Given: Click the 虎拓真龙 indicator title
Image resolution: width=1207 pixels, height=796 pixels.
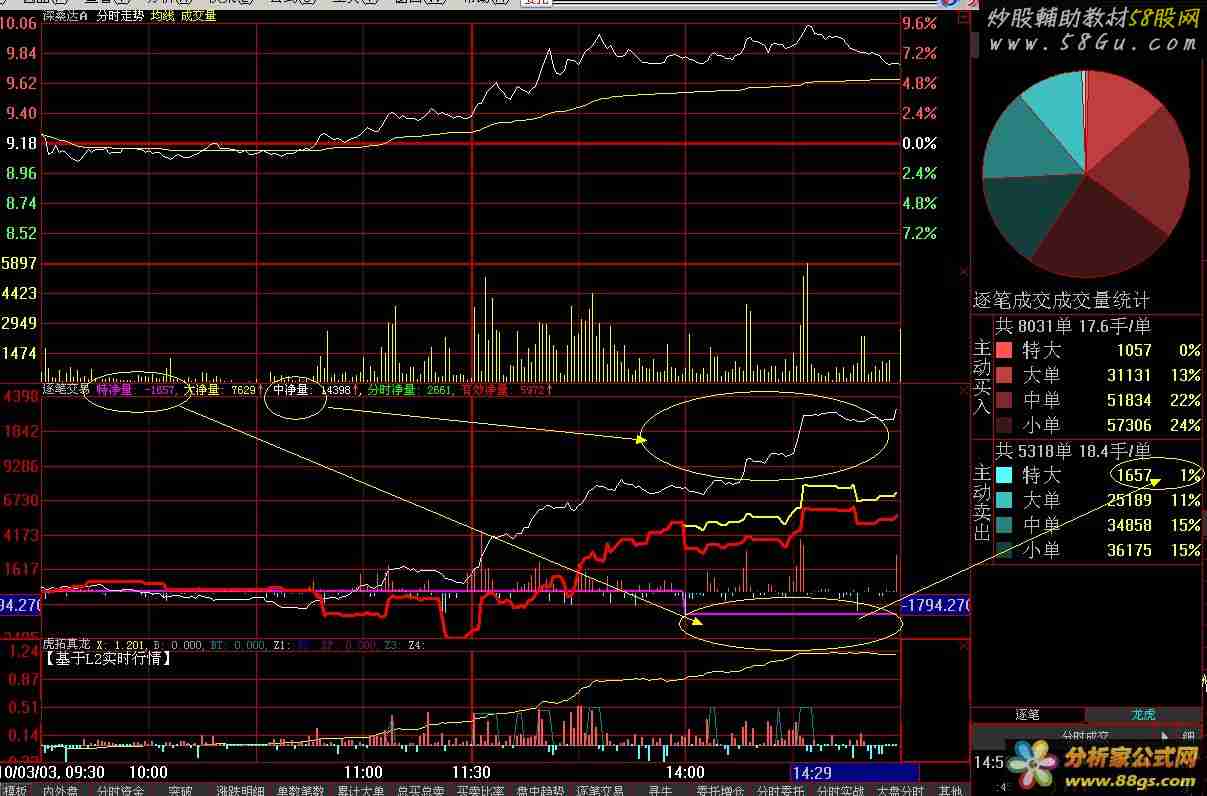Looking at the screenshot, I should point(65,646).
